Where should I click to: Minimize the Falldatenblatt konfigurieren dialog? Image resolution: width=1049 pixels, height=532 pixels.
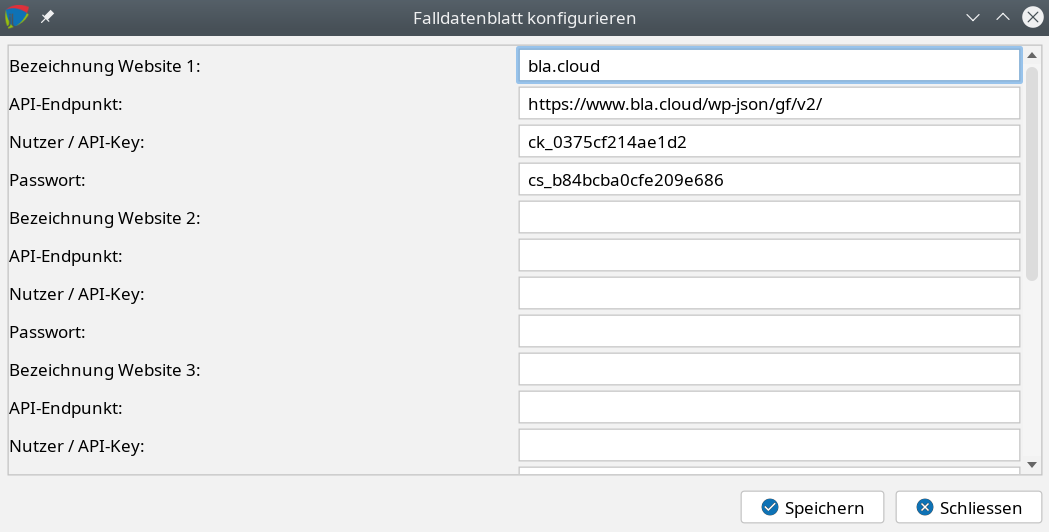[x=972, y=17]
